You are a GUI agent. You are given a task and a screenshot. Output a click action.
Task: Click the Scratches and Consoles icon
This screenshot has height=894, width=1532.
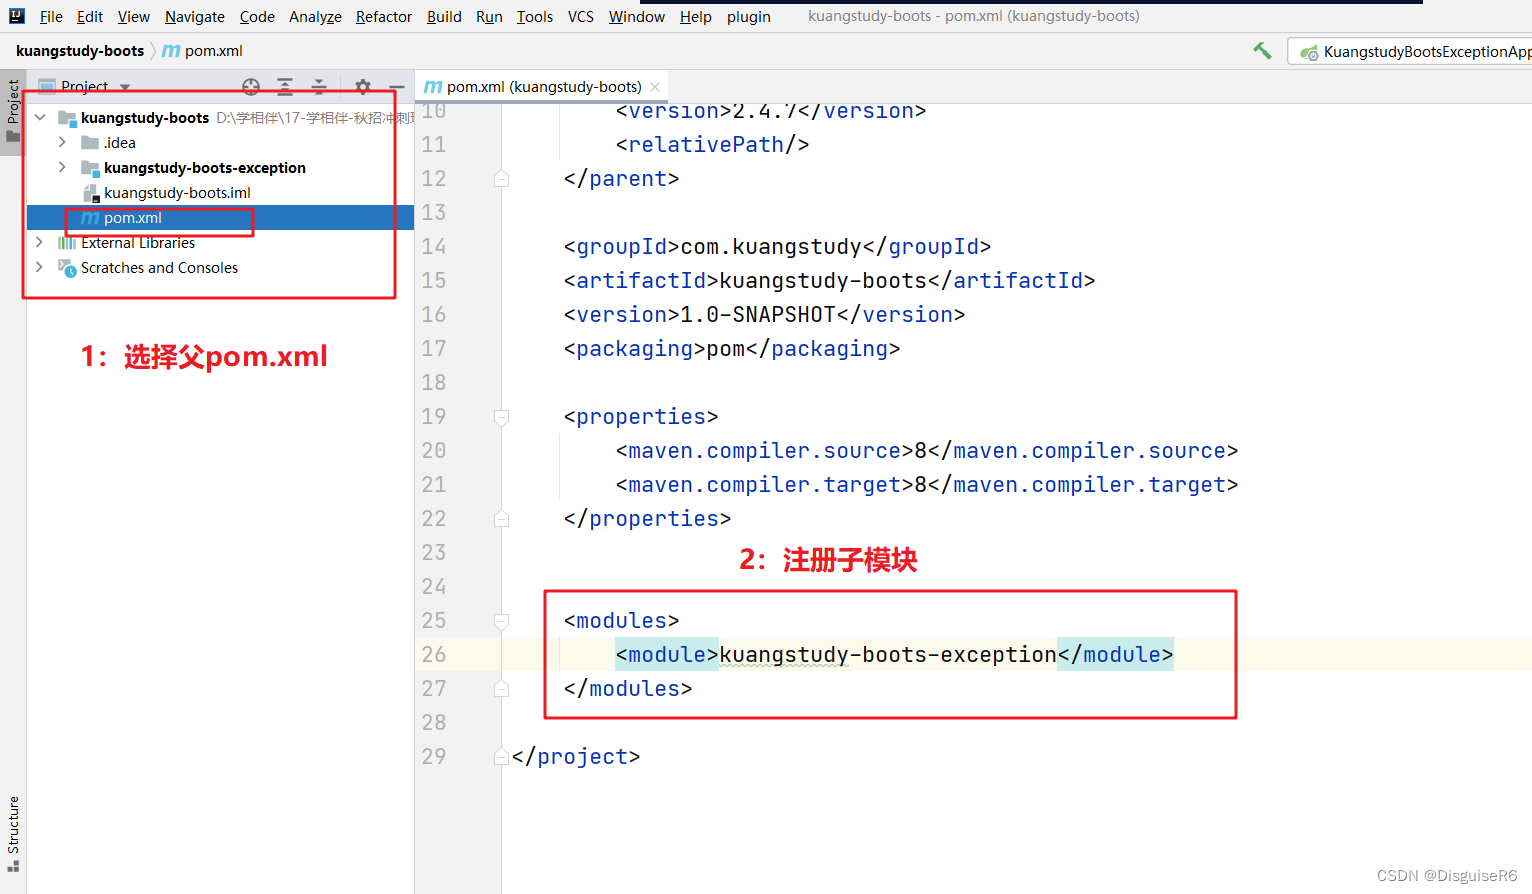67,268
